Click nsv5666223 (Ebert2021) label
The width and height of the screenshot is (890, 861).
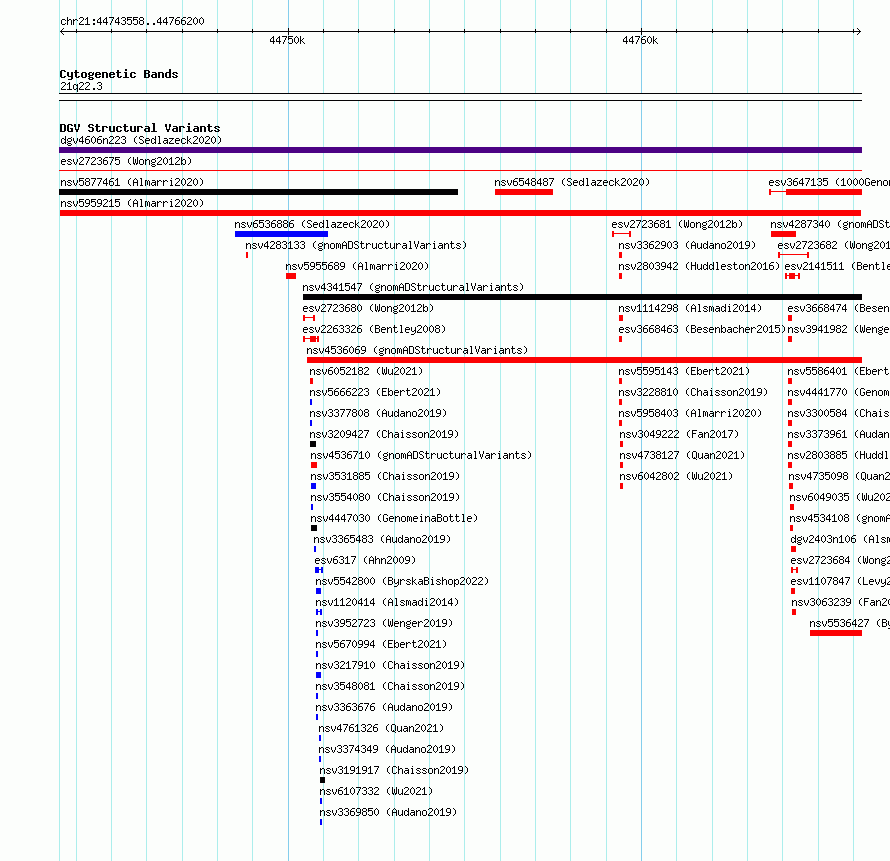[x=375, y=392]
